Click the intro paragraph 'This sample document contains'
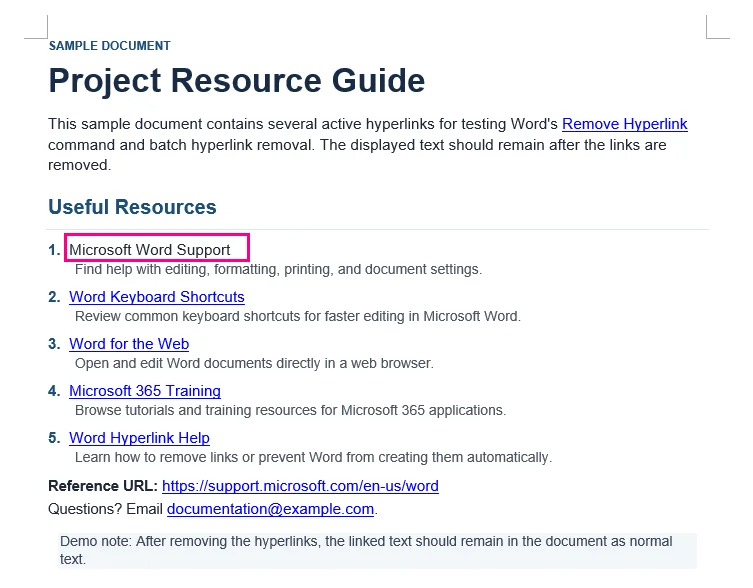Screen dimensions: 753x588 (368, 145)
